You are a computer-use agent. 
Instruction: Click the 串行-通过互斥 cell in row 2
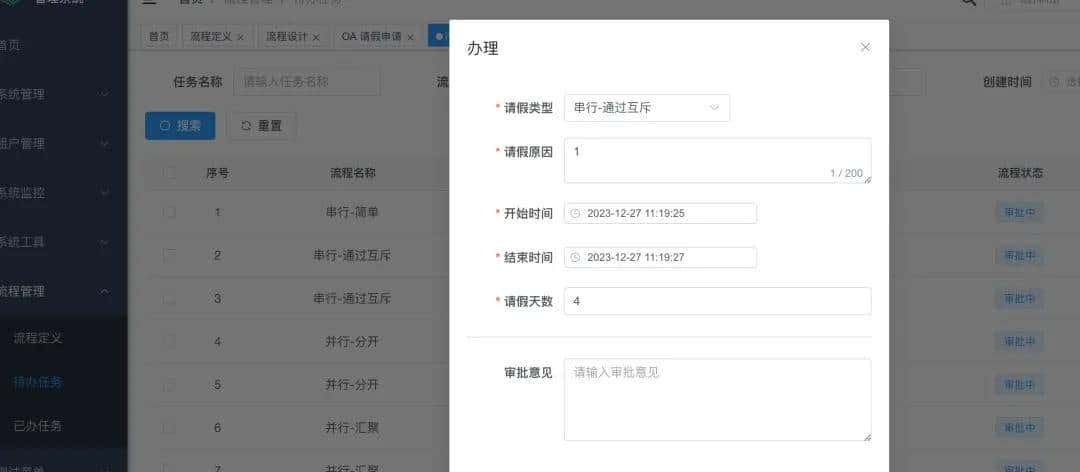coord(352,256)
